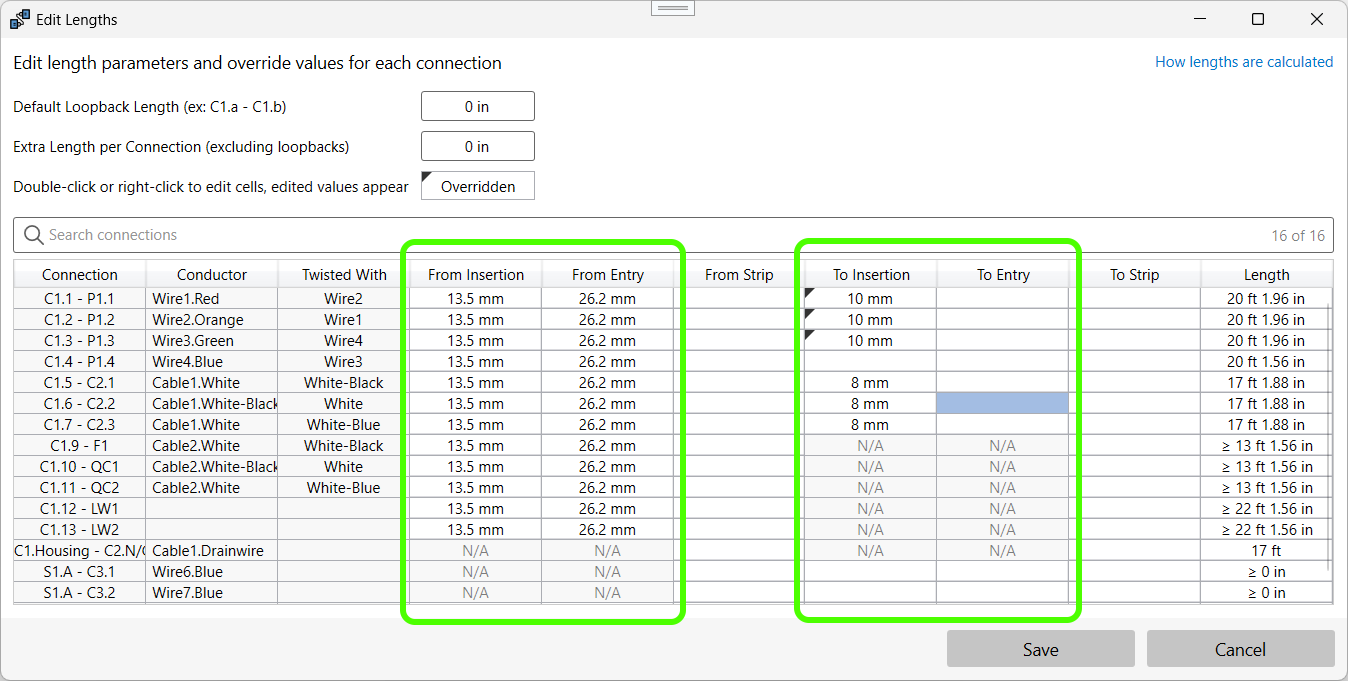
Task: Select the C1.Housing - C2.N/C connection cell
Action: (80, 550)
